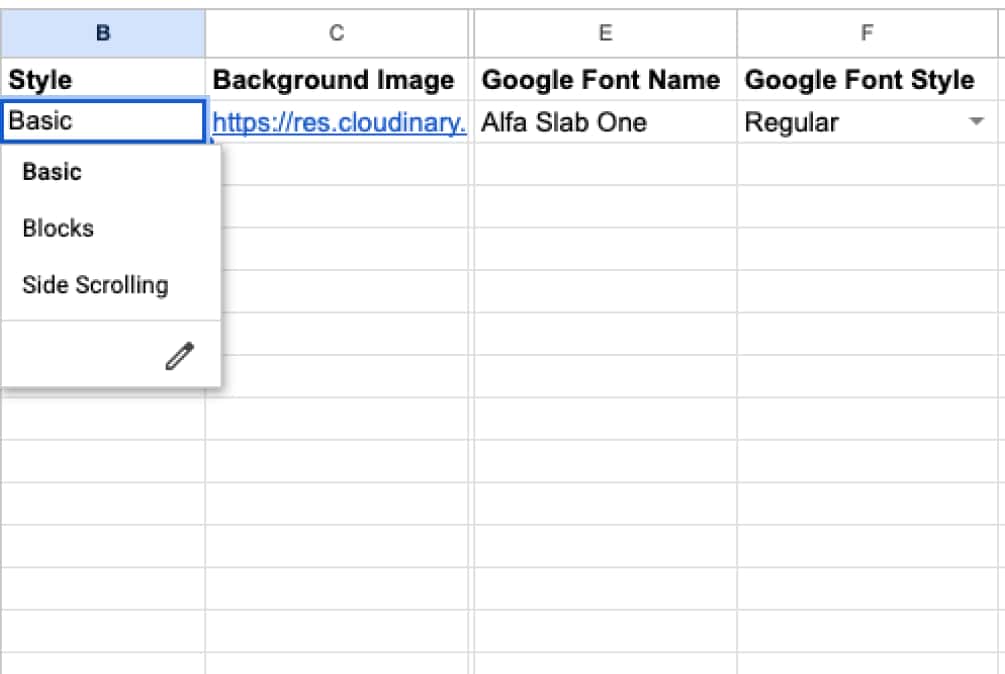Click the hidden column divider between C and E
1005x674 pixels.
tap(471, 33)
